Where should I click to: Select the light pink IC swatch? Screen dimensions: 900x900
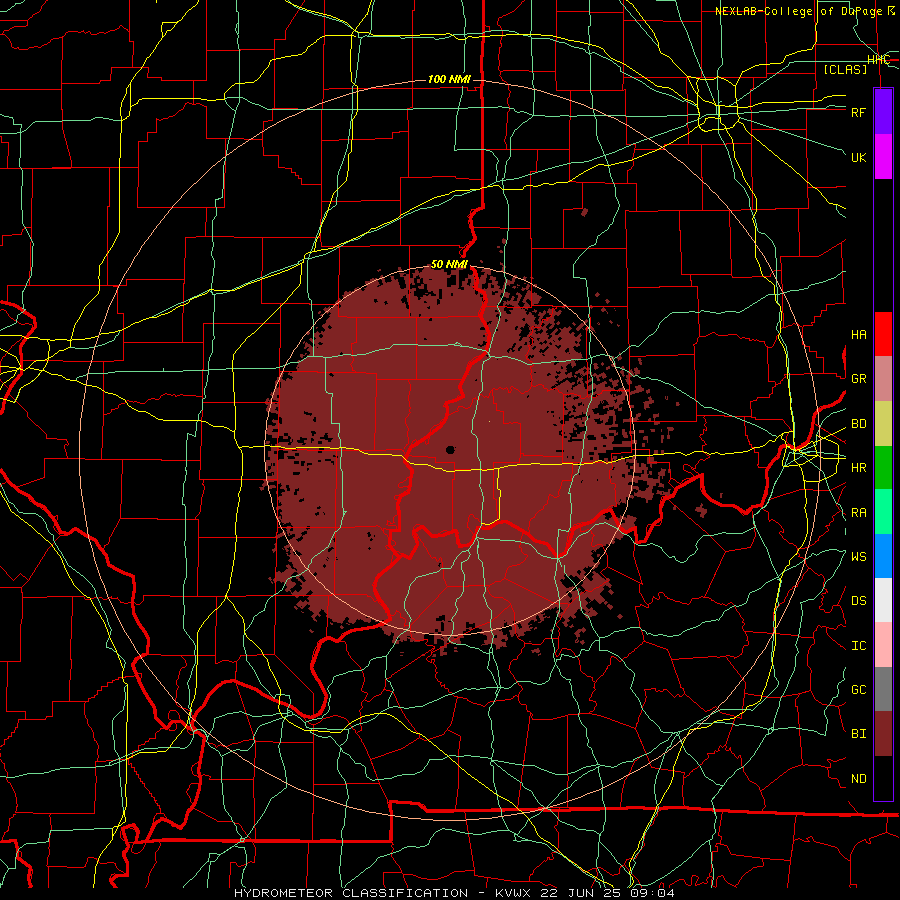883,645
